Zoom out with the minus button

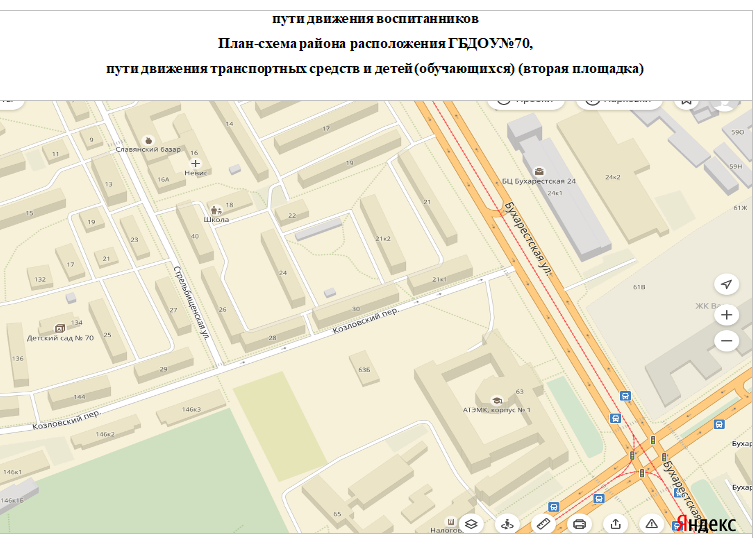point(726,341)
